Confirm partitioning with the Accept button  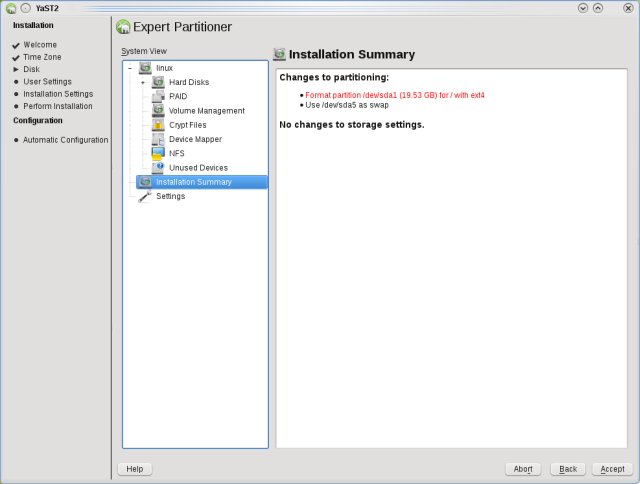point(612,469)
